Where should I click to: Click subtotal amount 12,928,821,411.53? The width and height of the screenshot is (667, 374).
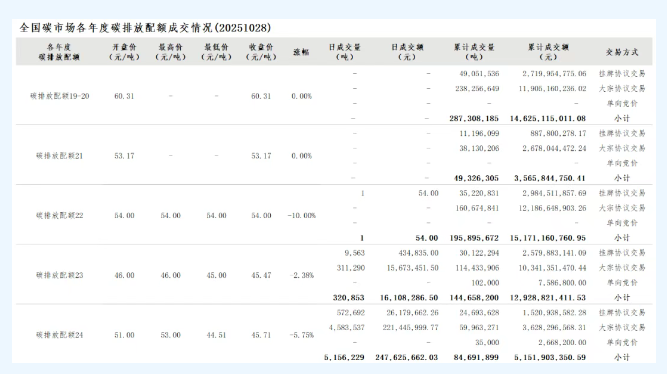(548, 297)
